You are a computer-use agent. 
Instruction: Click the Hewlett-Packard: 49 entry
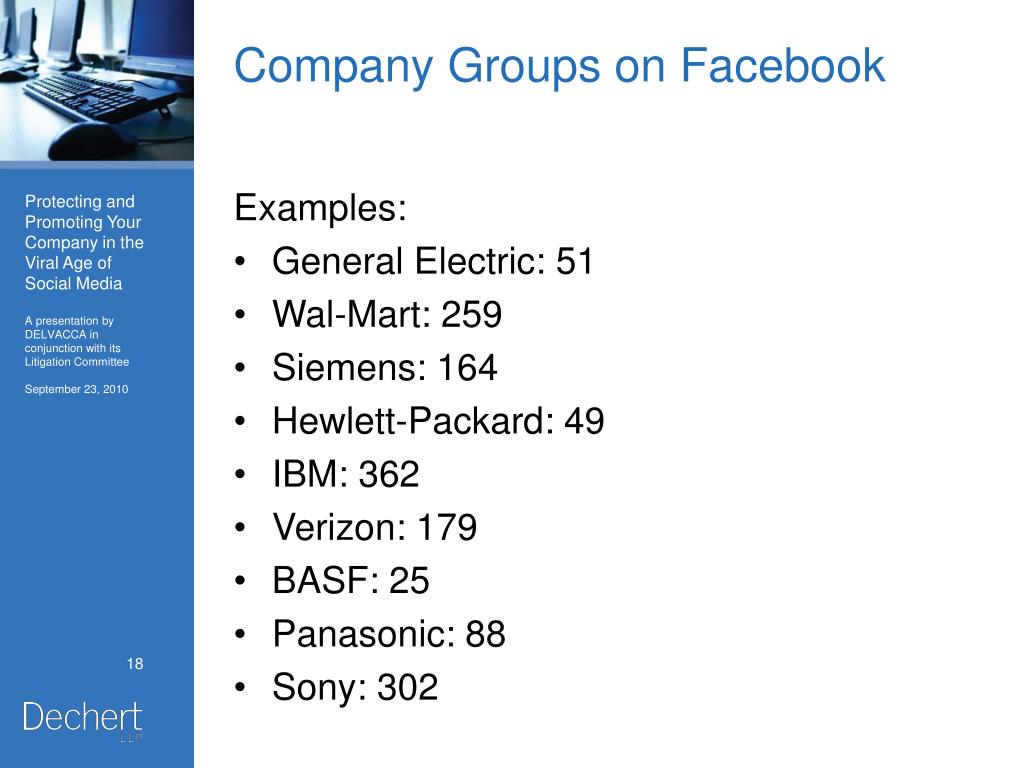(x=438, y=421)
